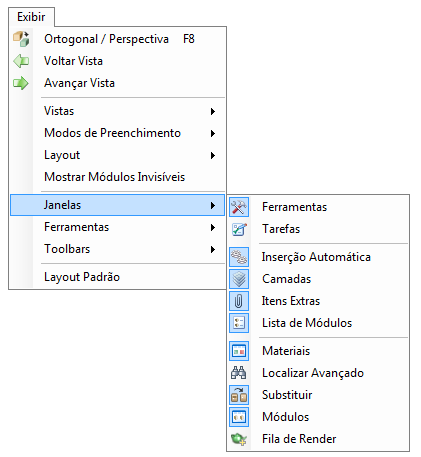
Task: Click the Itens Extras paperclip icon
Action: coord(239,301)
